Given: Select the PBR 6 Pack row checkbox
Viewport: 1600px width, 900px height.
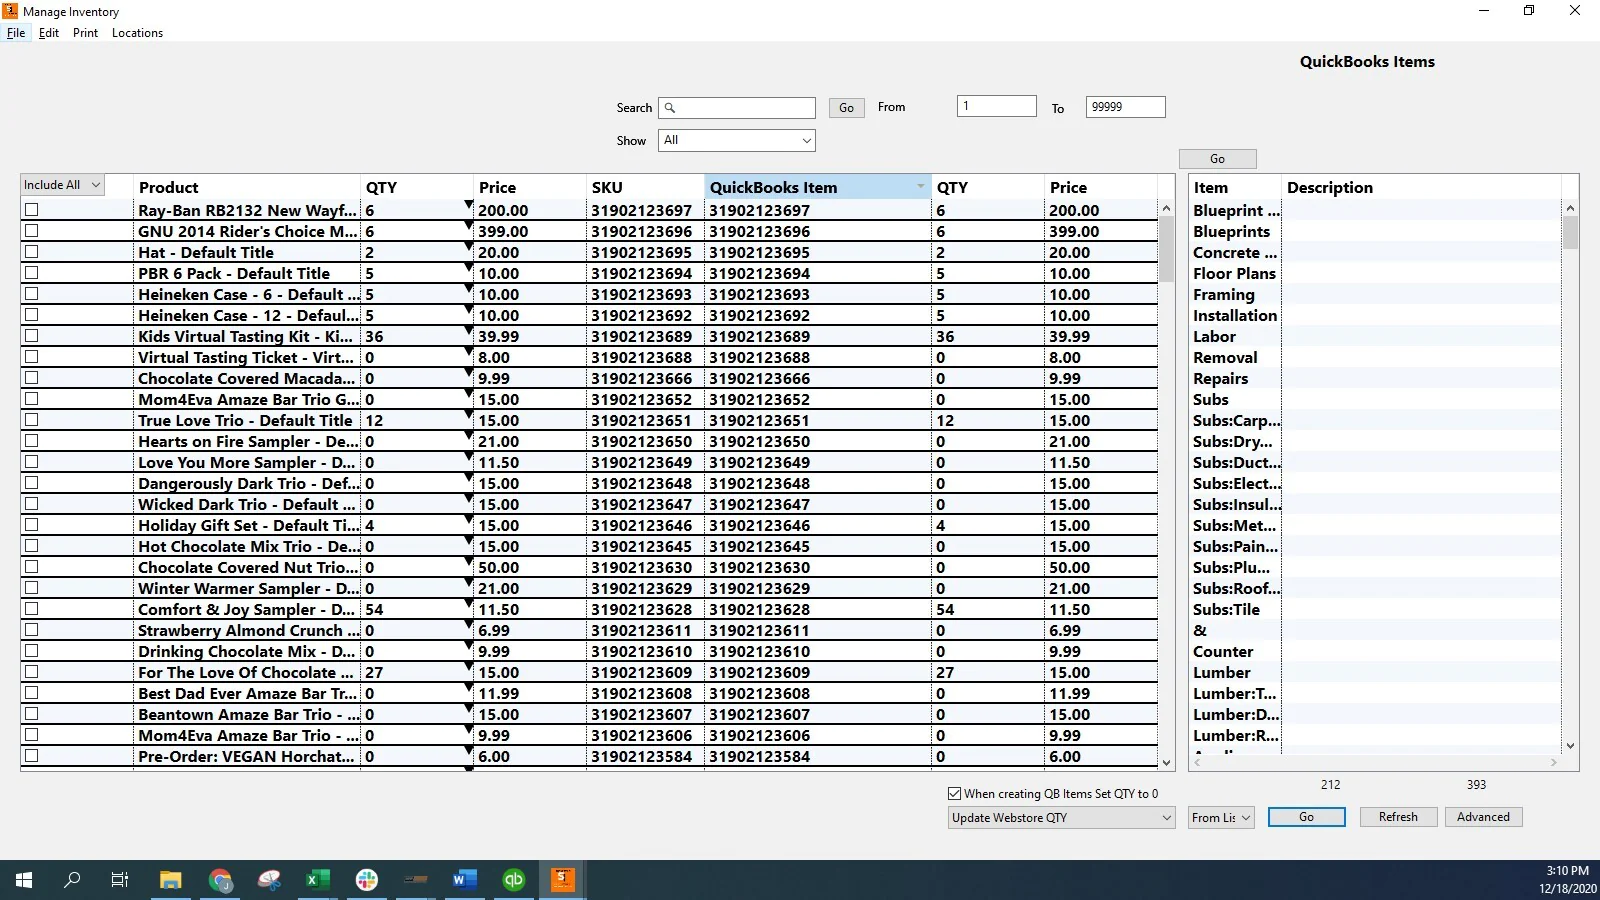Looking at the screenshot, I should (32, 273).
